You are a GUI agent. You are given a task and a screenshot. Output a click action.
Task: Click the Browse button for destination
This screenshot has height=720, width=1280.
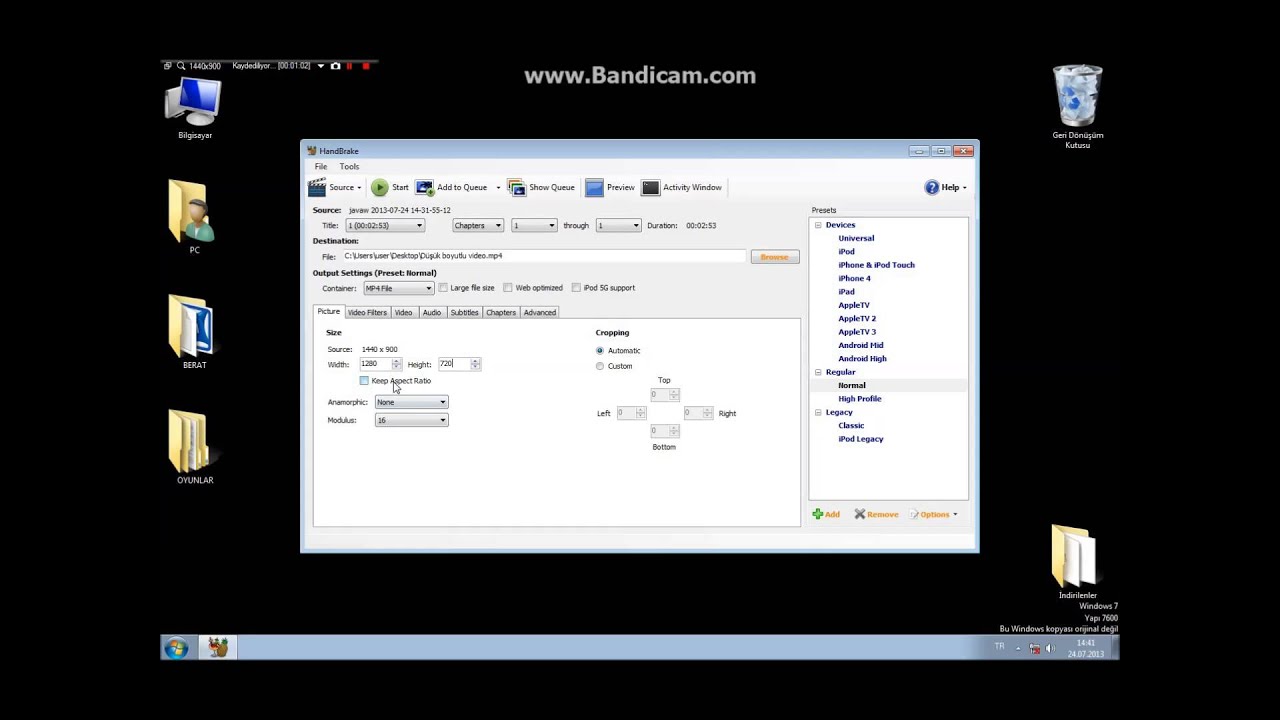[x=774, y=257]
